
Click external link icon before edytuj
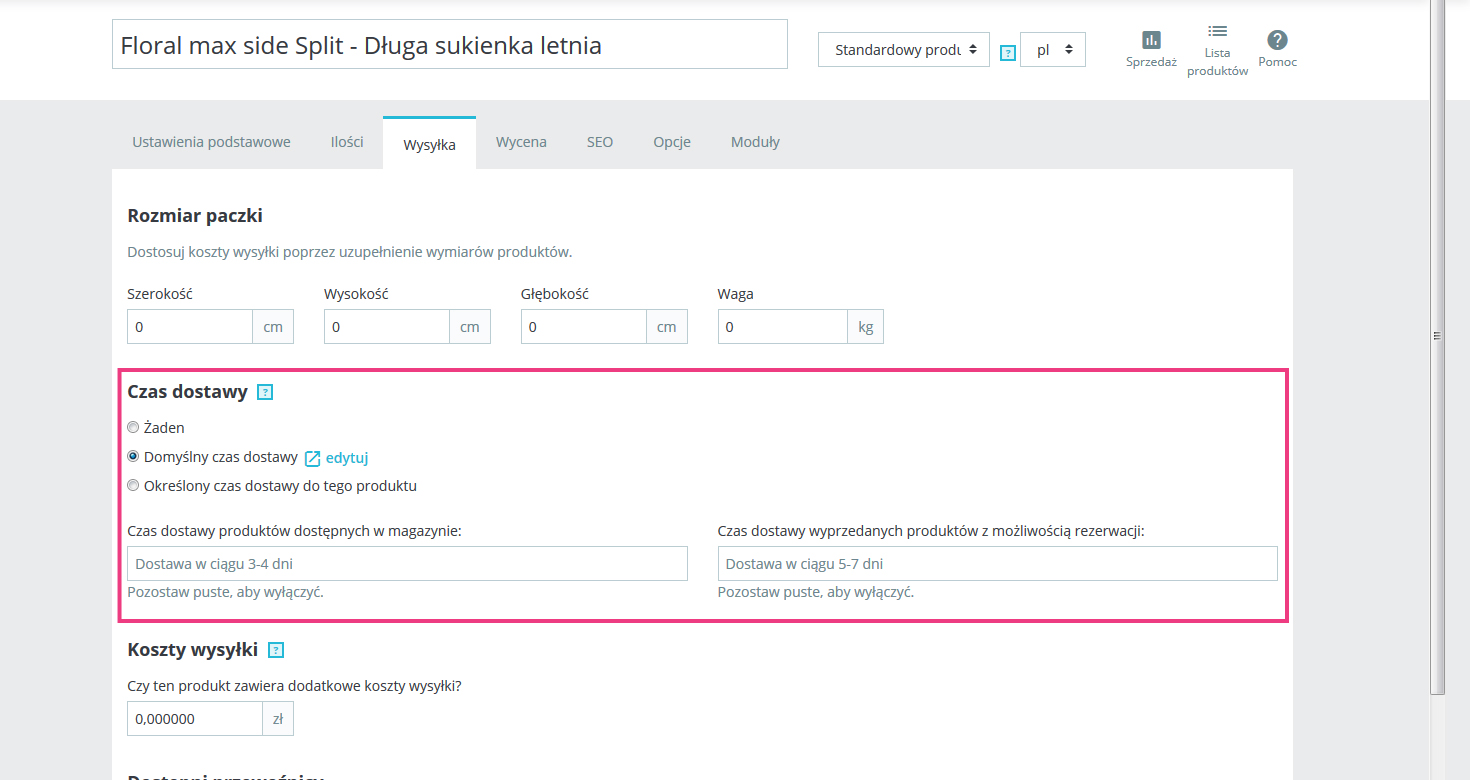tap(312, 458)
